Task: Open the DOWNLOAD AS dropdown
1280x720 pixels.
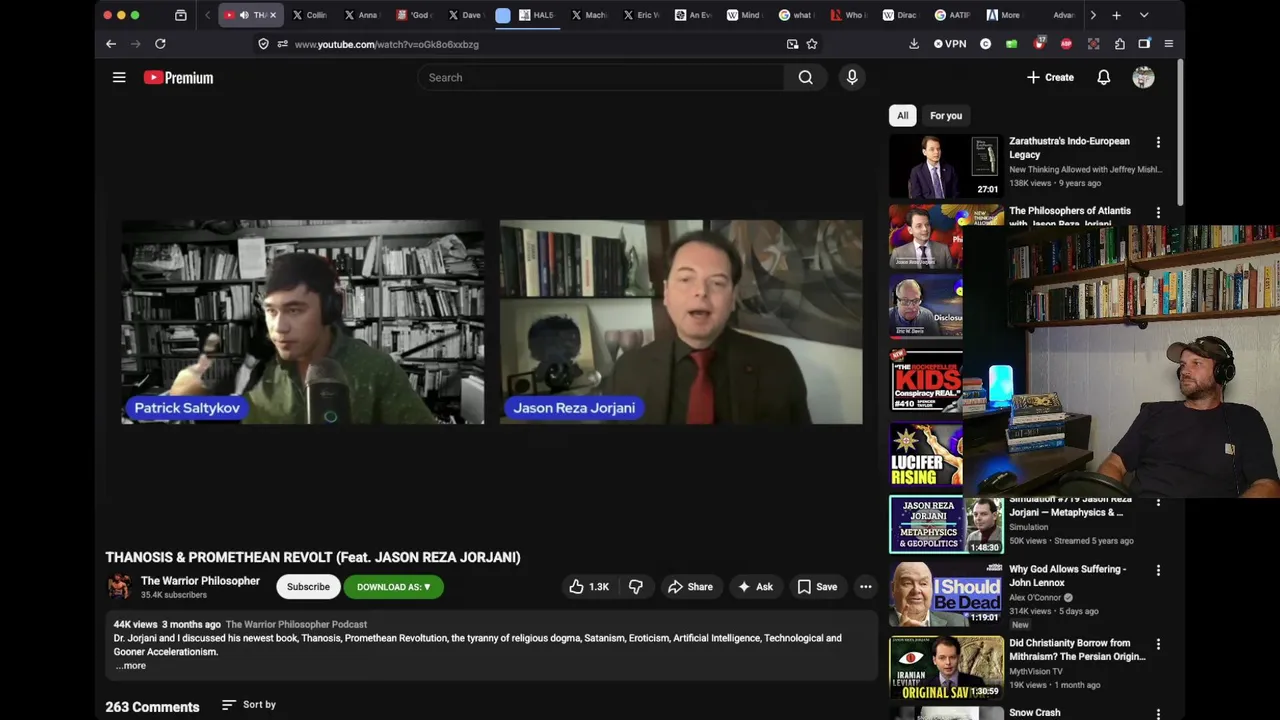Action: click(393, 587)
